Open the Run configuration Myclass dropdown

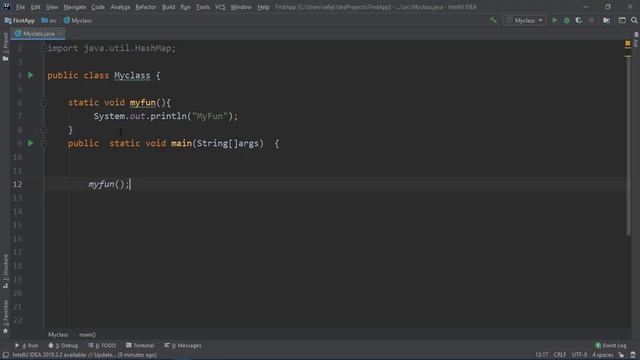pos(524,20)
